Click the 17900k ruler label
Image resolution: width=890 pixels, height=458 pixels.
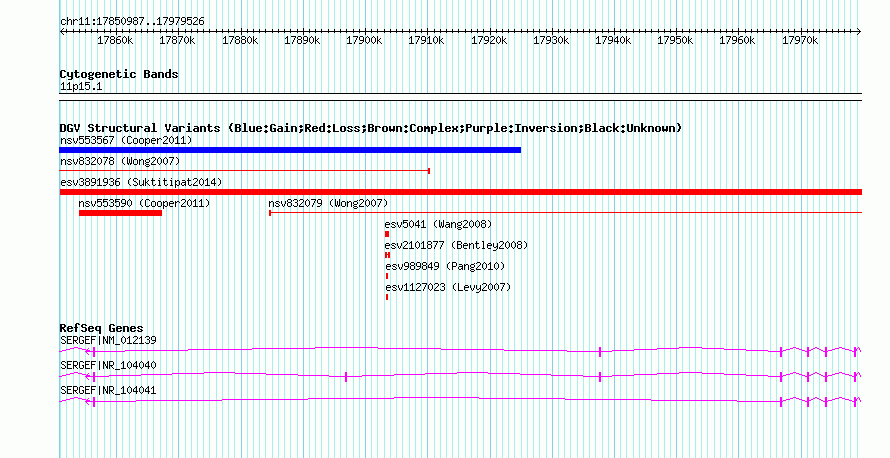[364, 41]
